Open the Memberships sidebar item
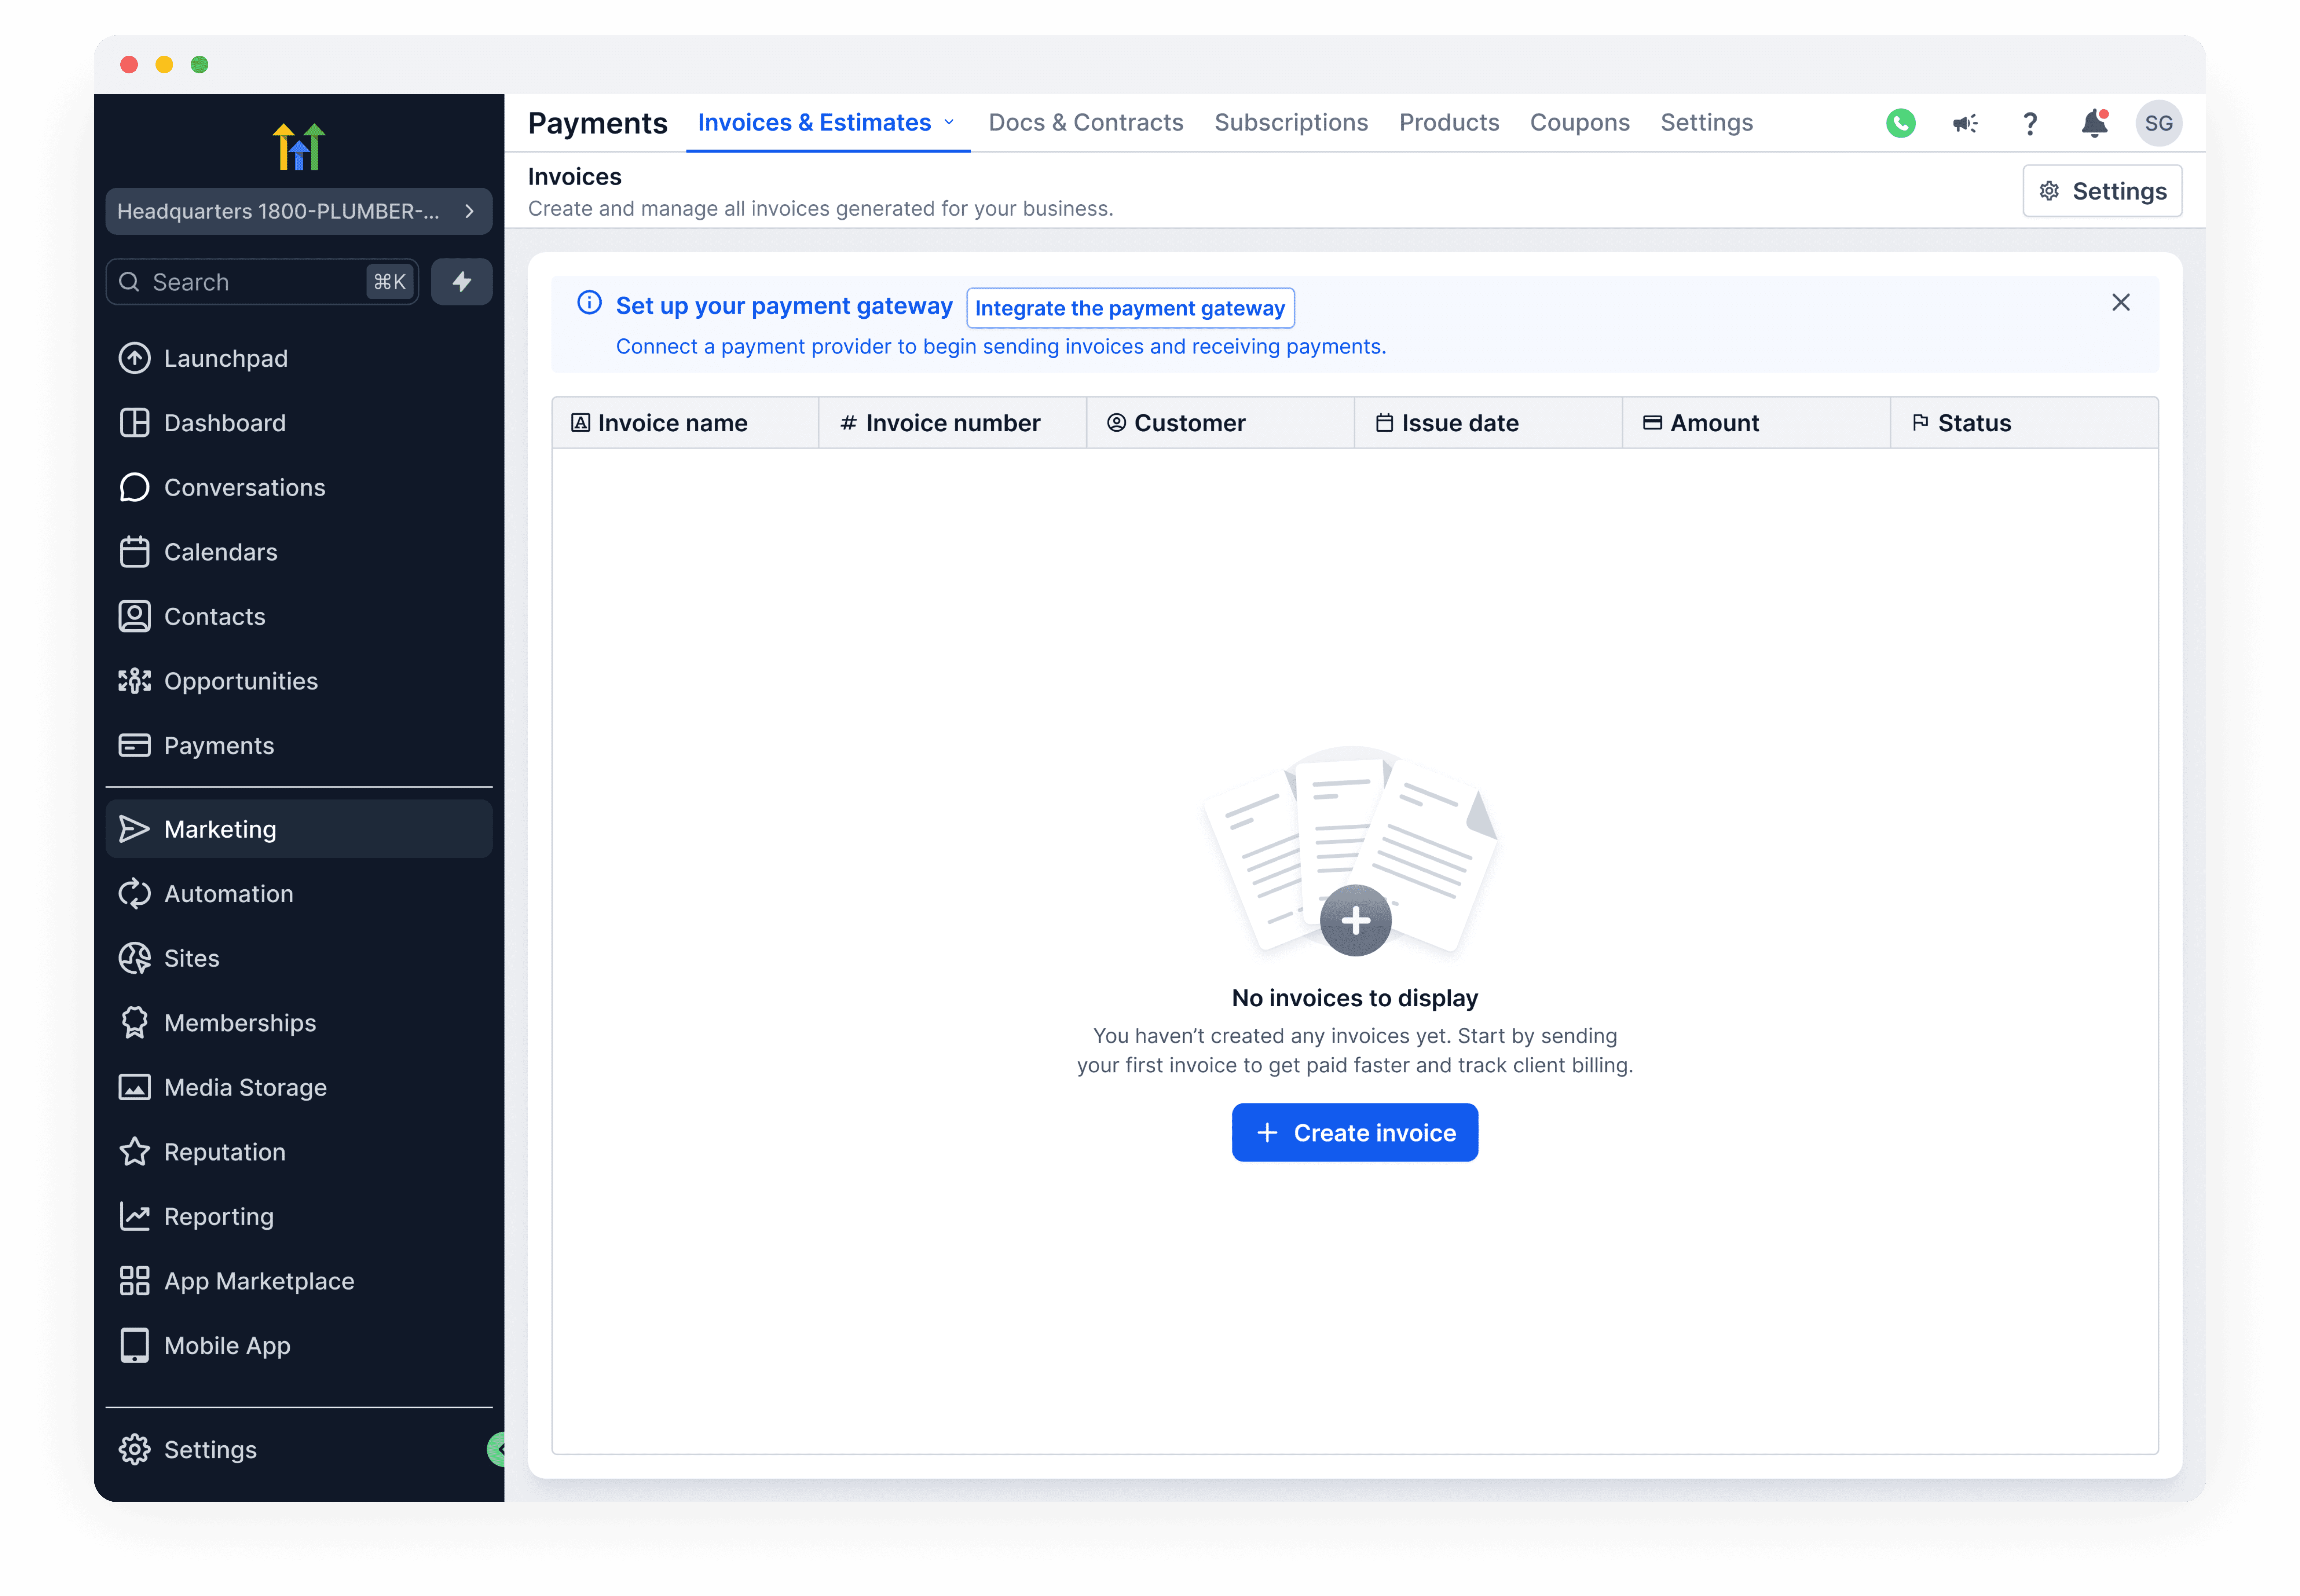The image size is (2300, 1596). (239, 1023)
